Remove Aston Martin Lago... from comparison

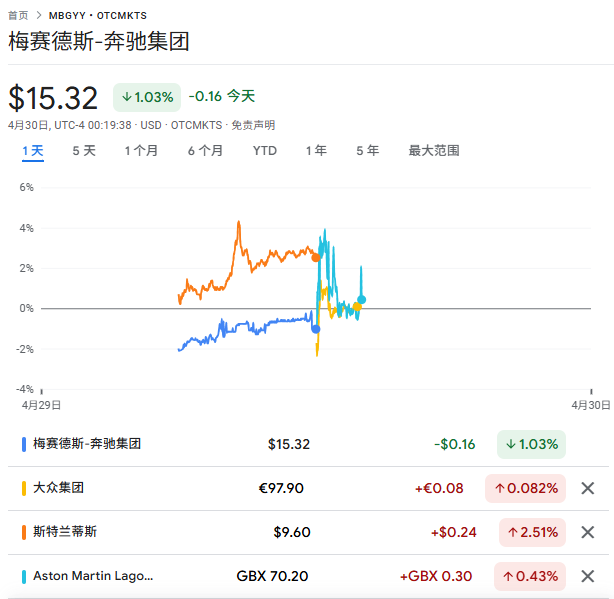[587, 576]
